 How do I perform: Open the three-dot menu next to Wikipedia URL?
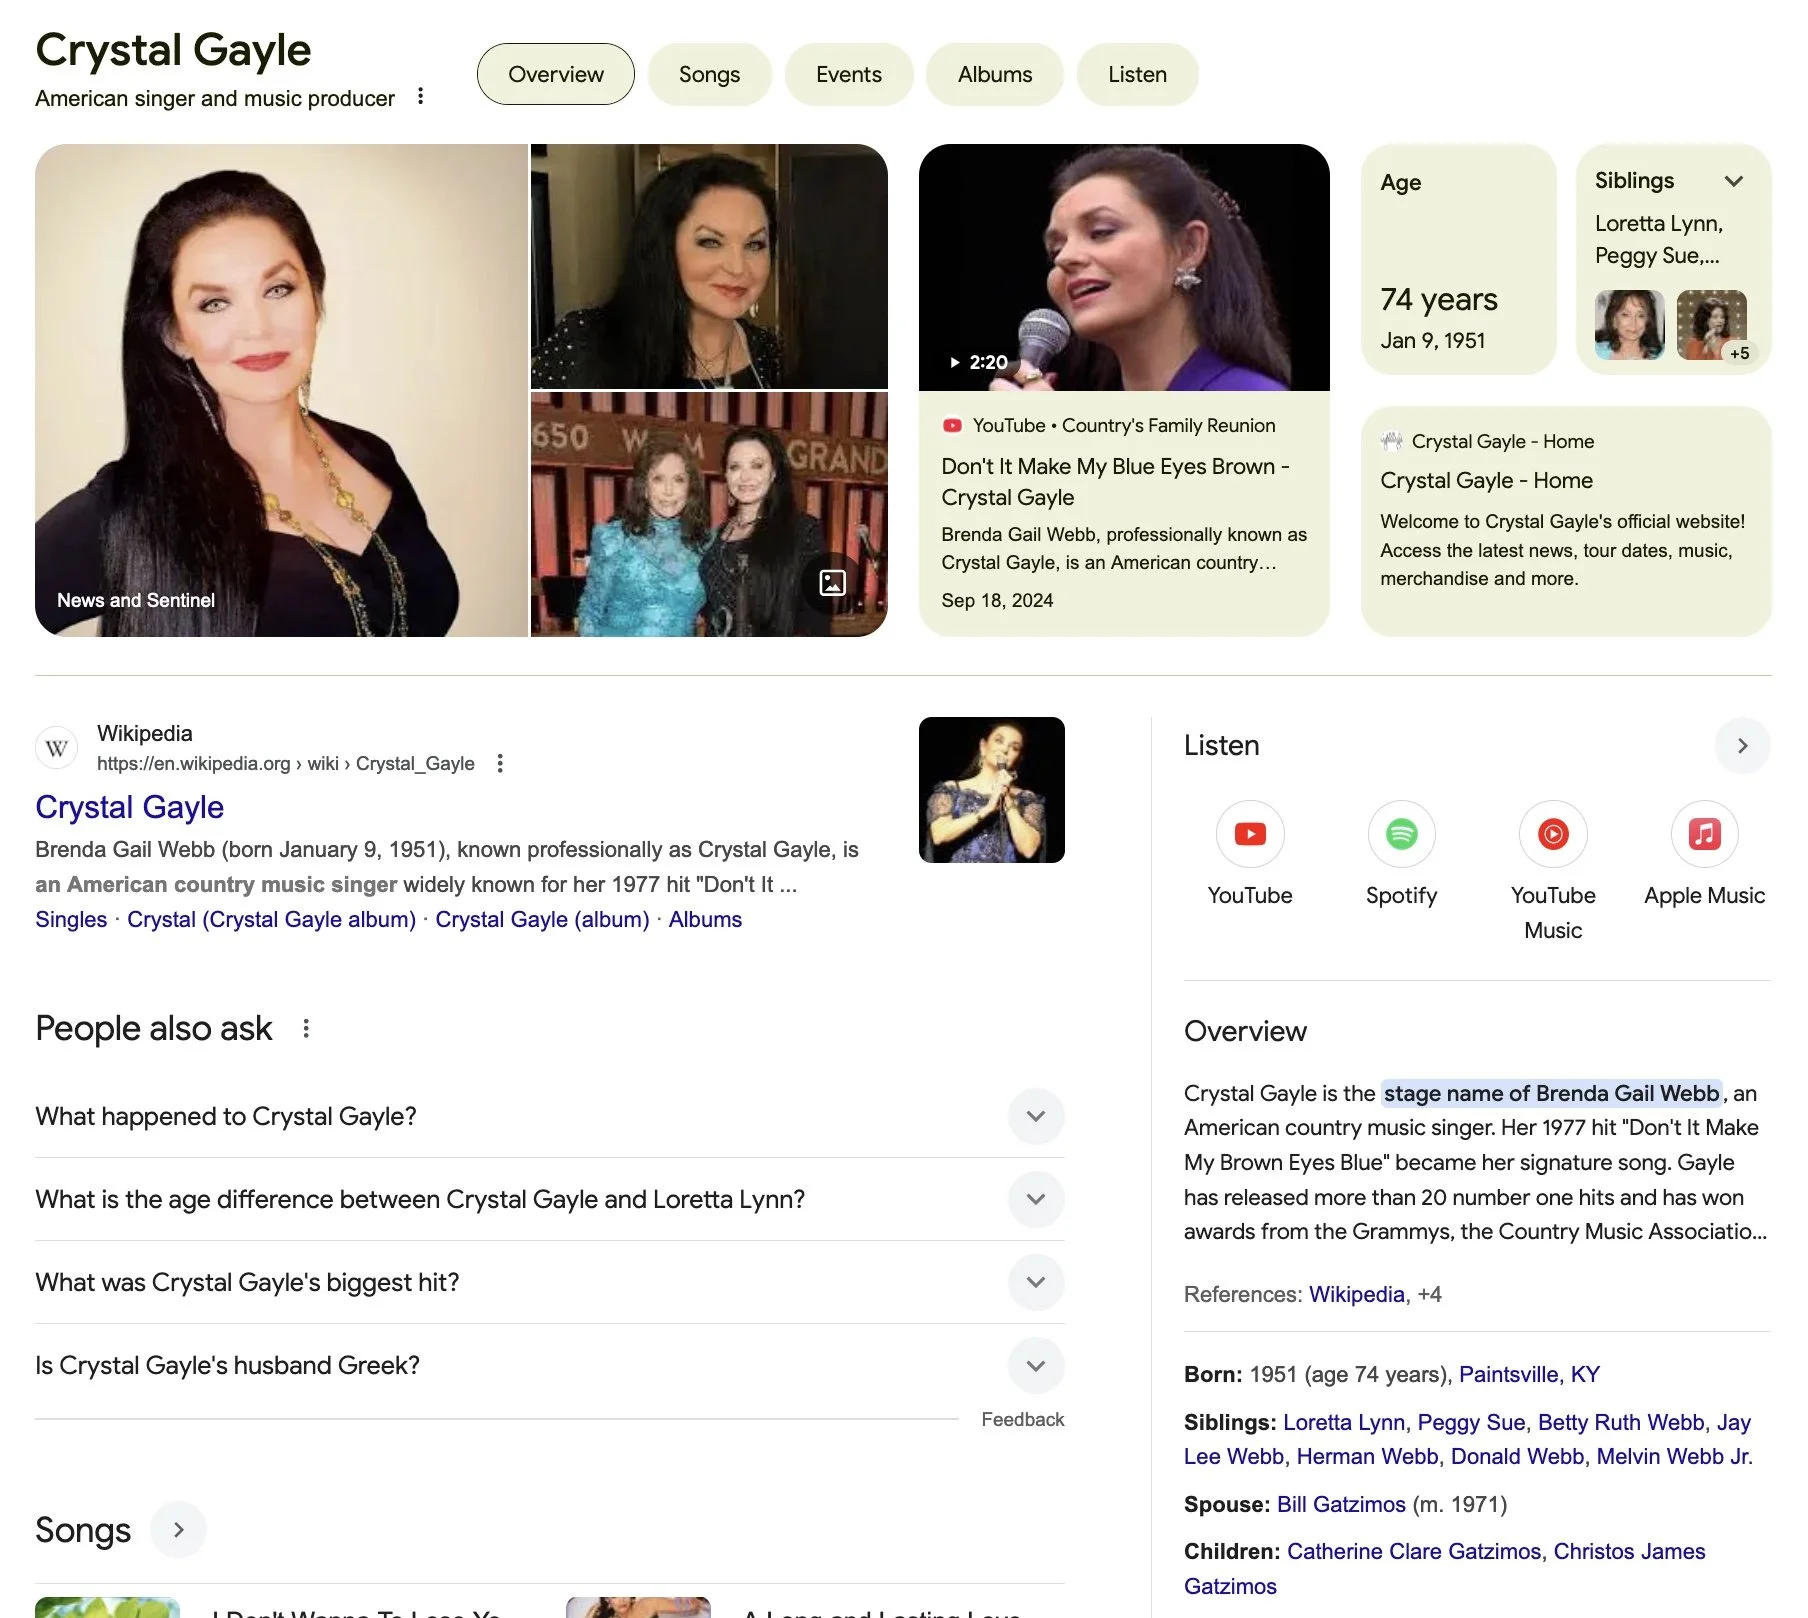tap(500, 764)
